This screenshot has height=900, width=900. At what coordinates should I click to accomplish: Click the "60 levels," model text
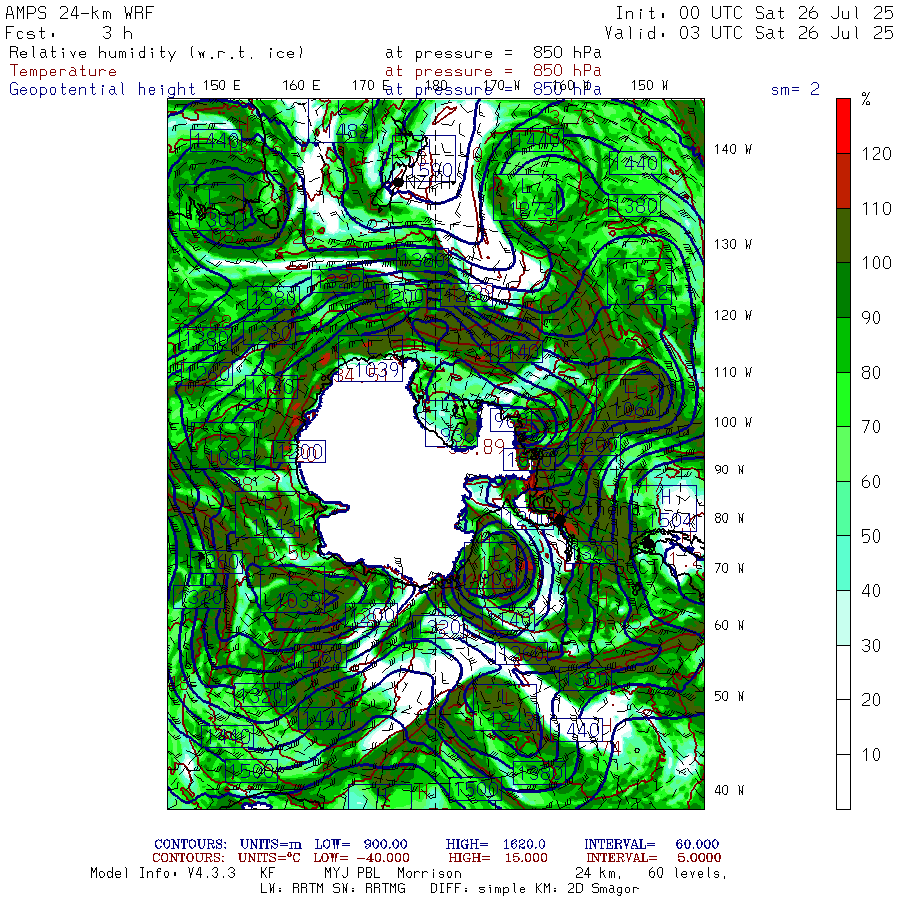[x=687, y=873]
